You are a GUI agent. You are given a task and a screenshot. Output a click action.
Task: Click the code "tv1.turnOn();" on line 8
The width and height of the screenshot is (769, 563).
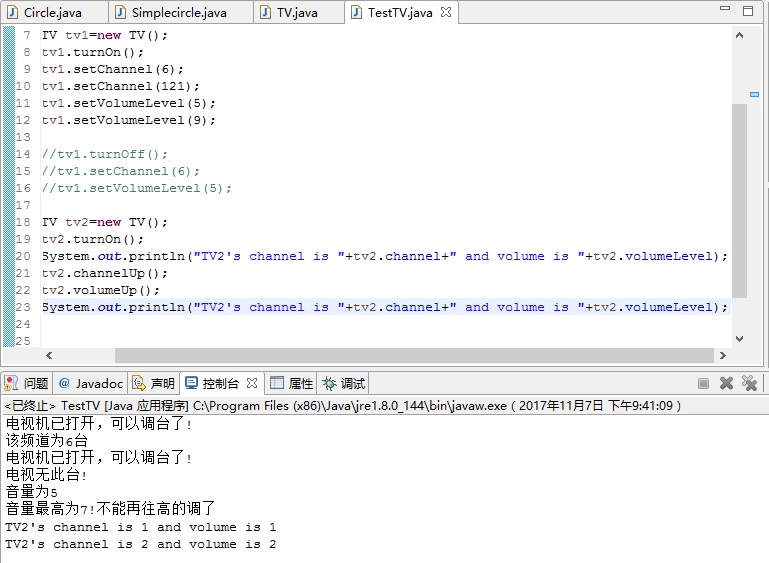[93, 52]
